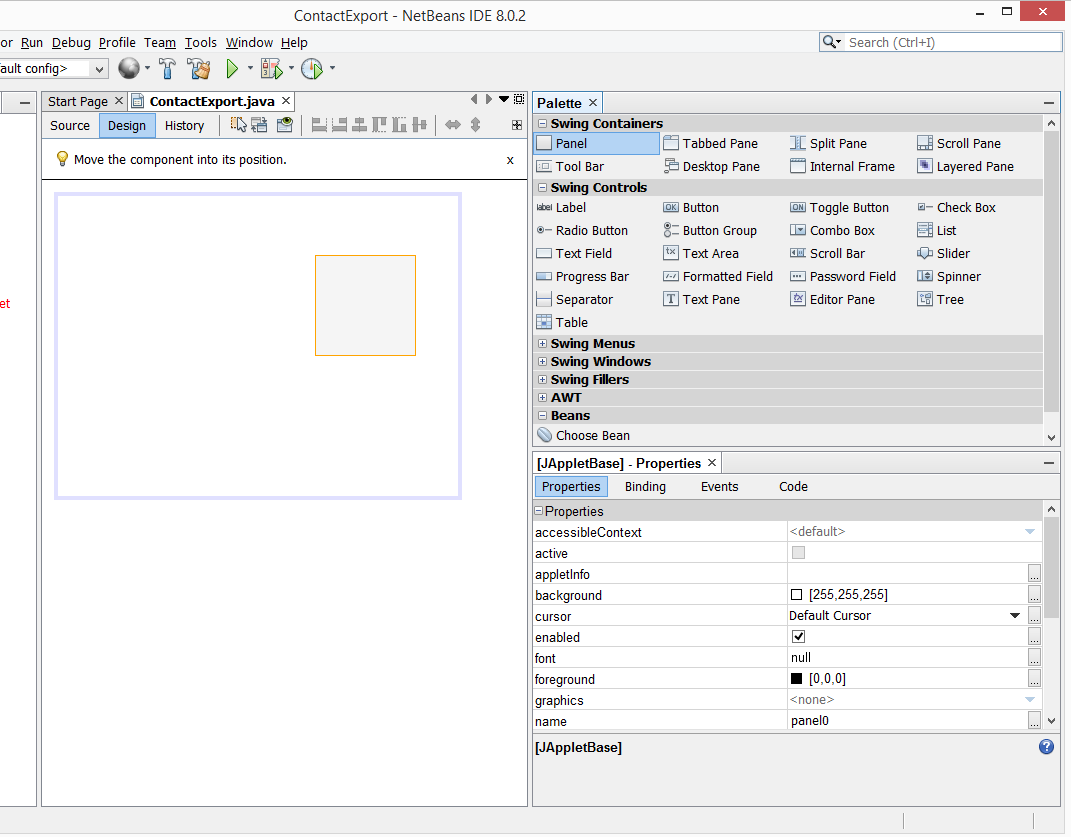Open the cursor property dropdown
The height and width of the screenshot is (837, 1071).
(x=1015, y=616)
